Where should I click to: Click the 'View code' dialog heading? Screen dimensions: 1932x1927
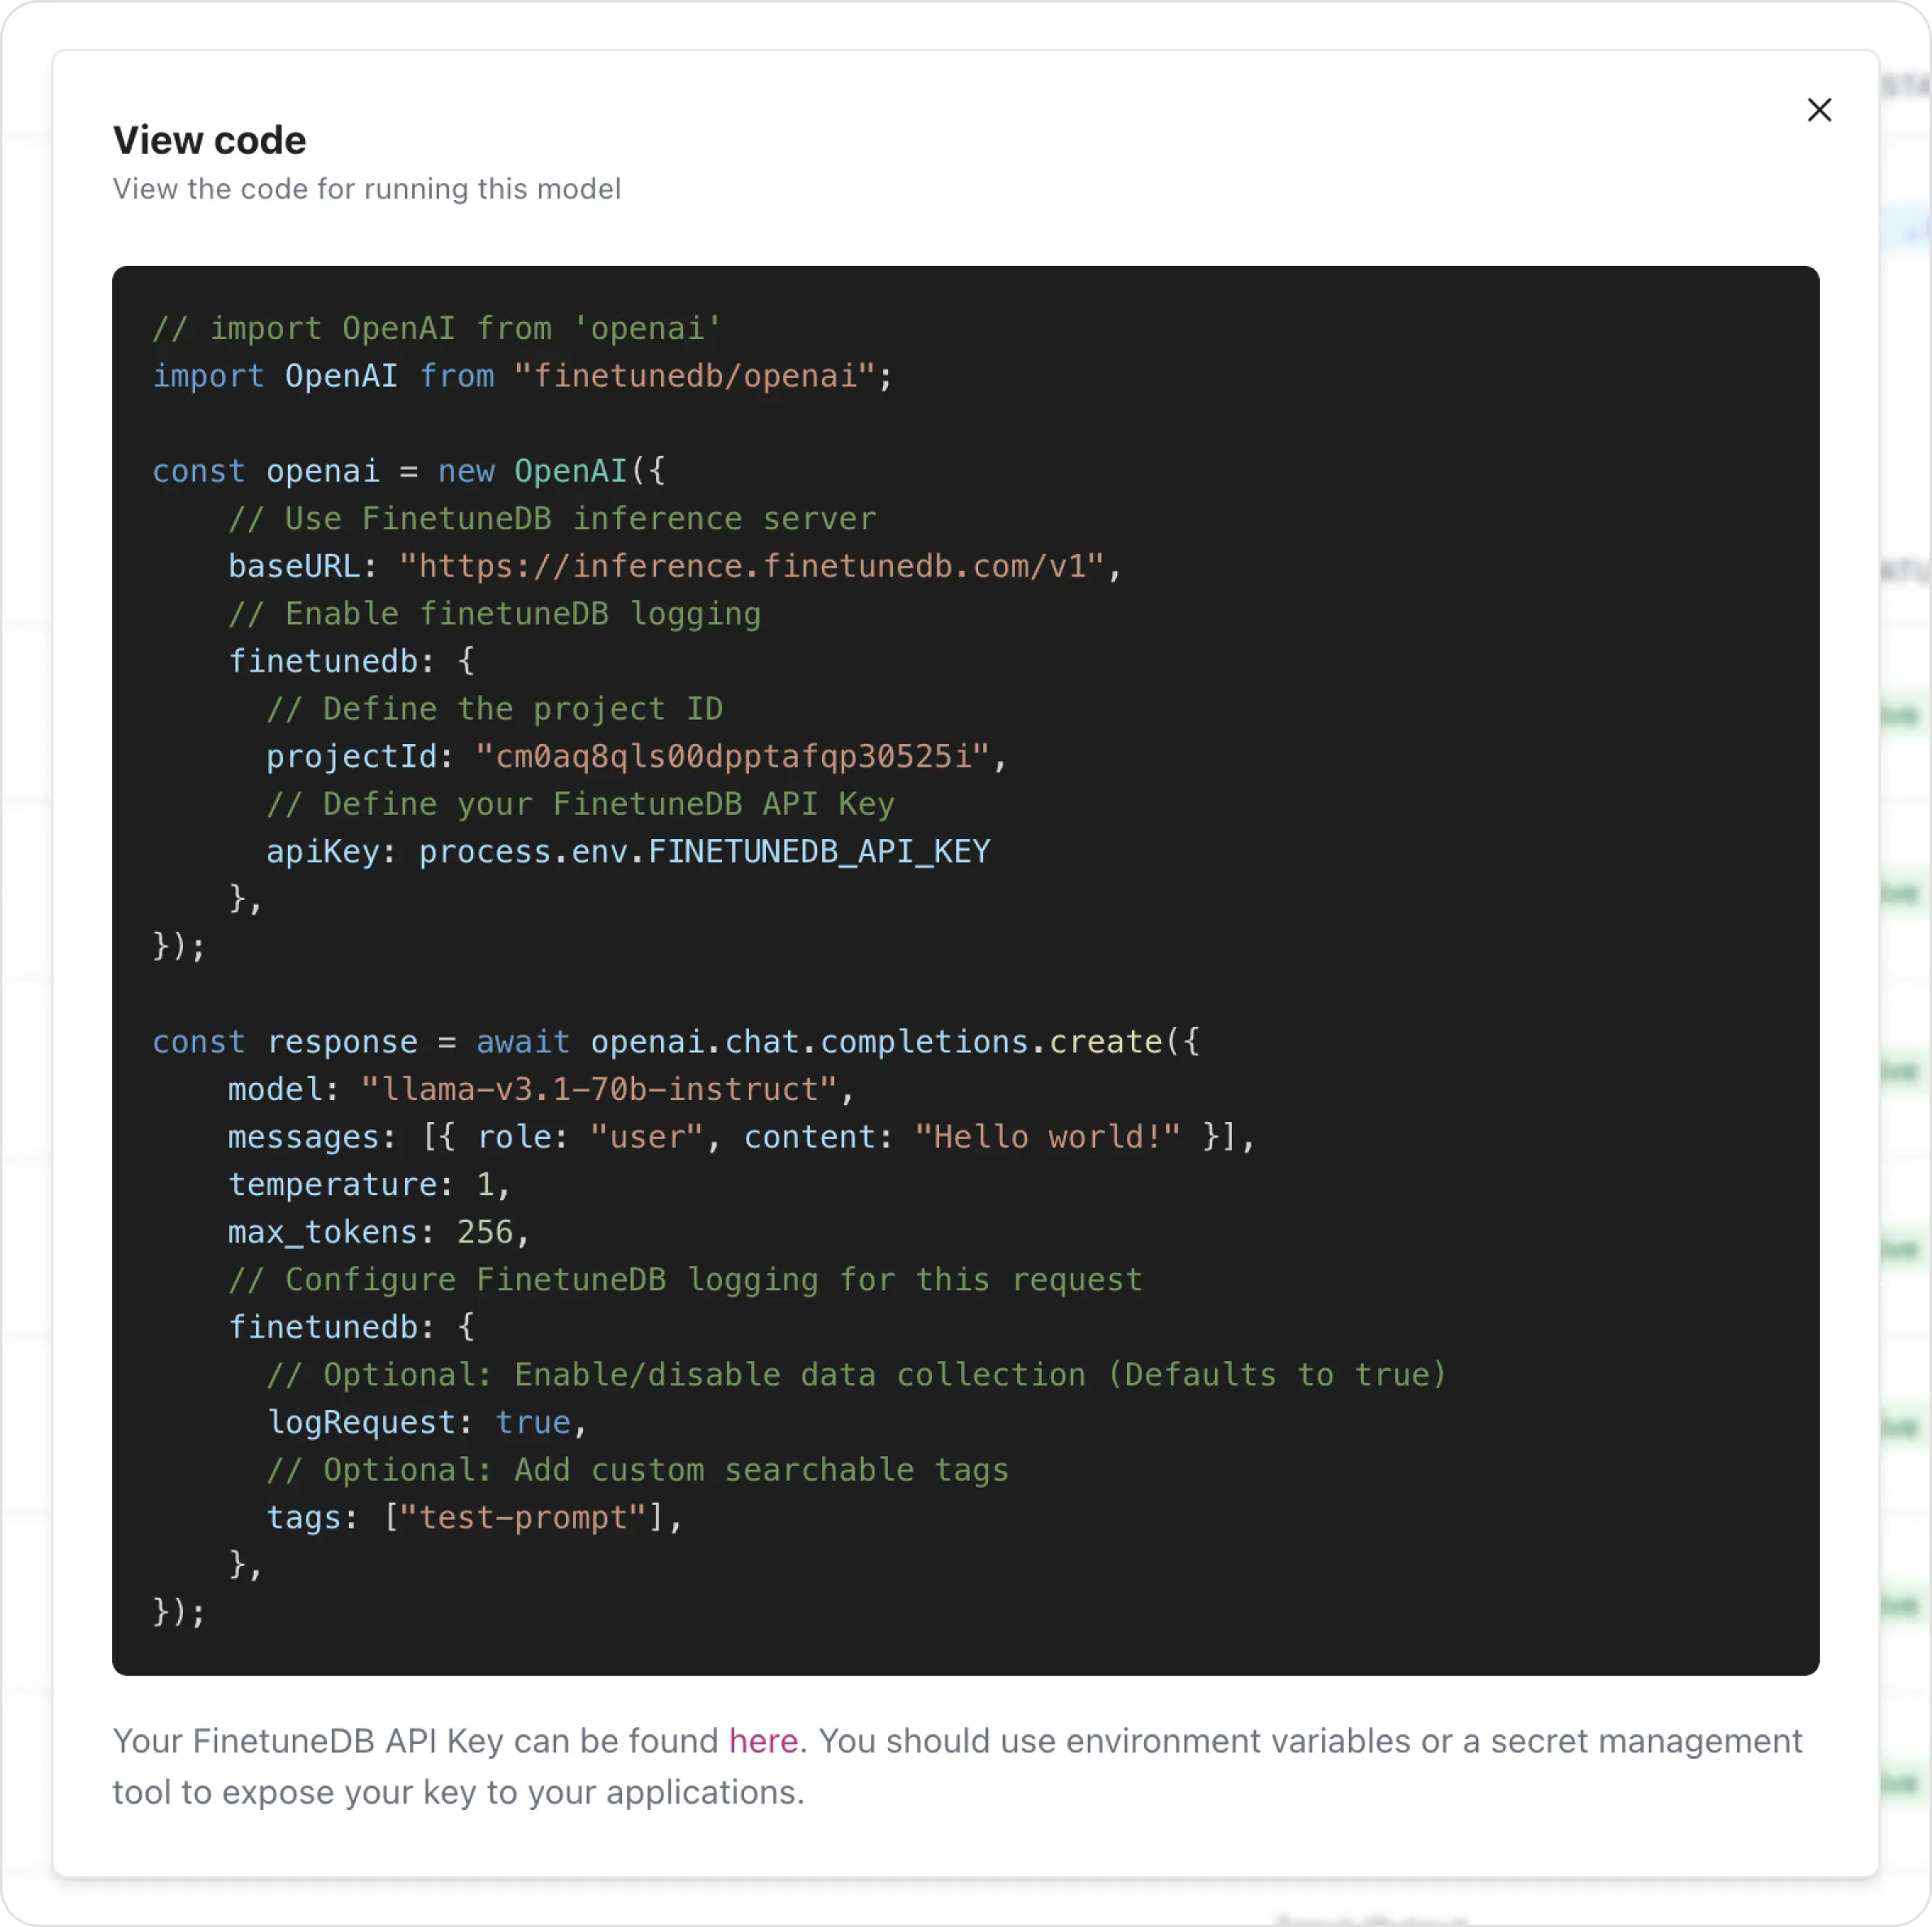209,140
